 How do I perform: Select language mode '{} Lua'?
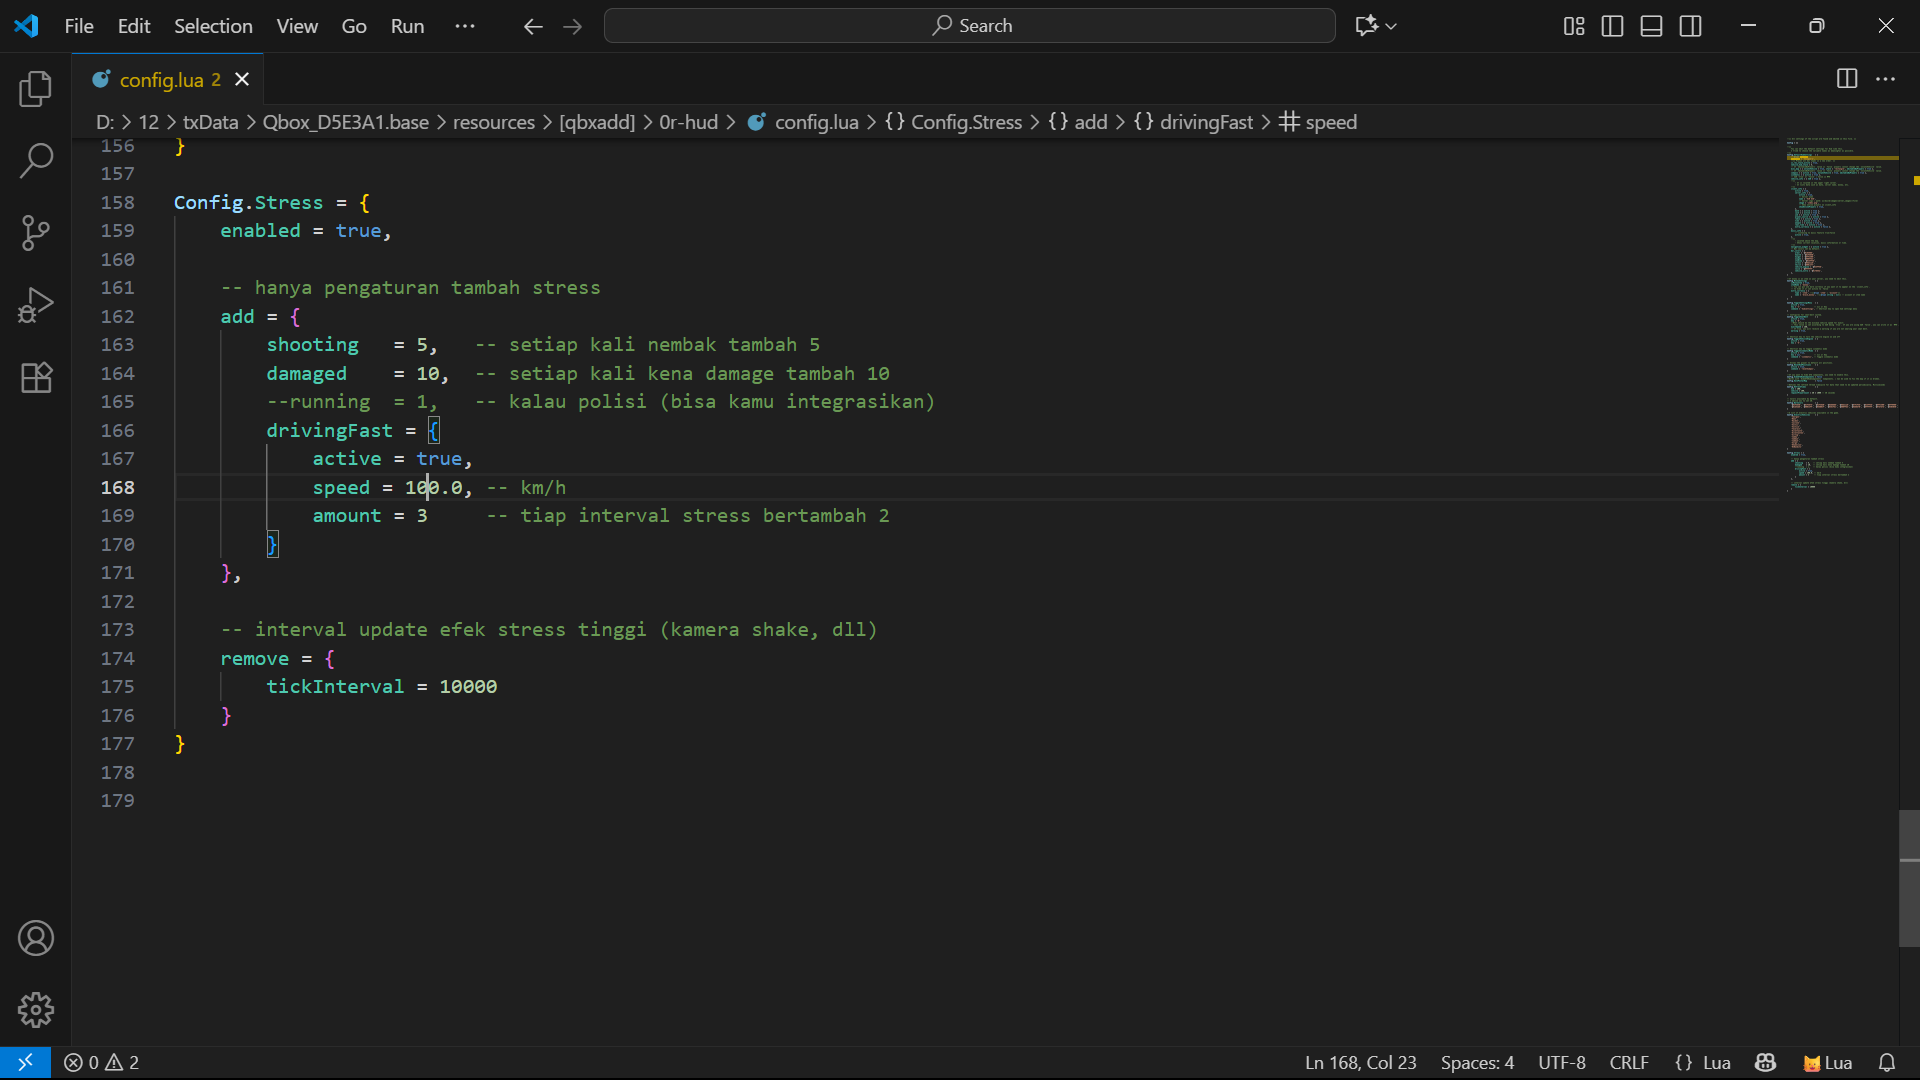click(x=1703, y=1062)
